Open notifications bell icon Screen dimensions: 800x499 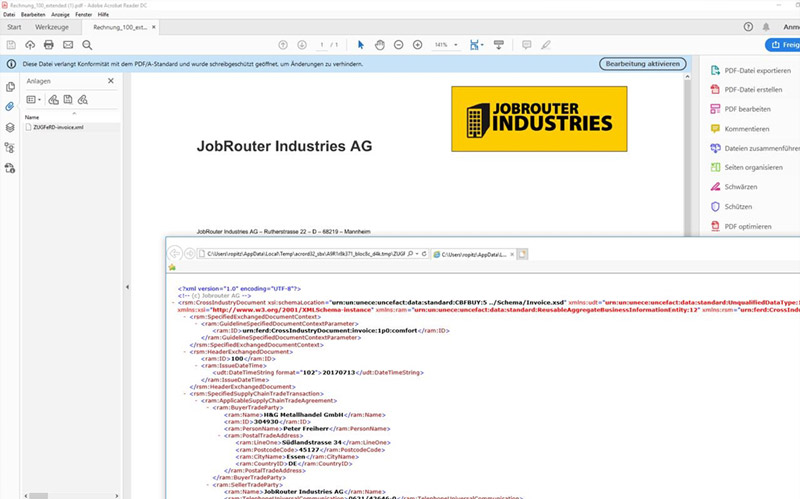coord(766,27)
